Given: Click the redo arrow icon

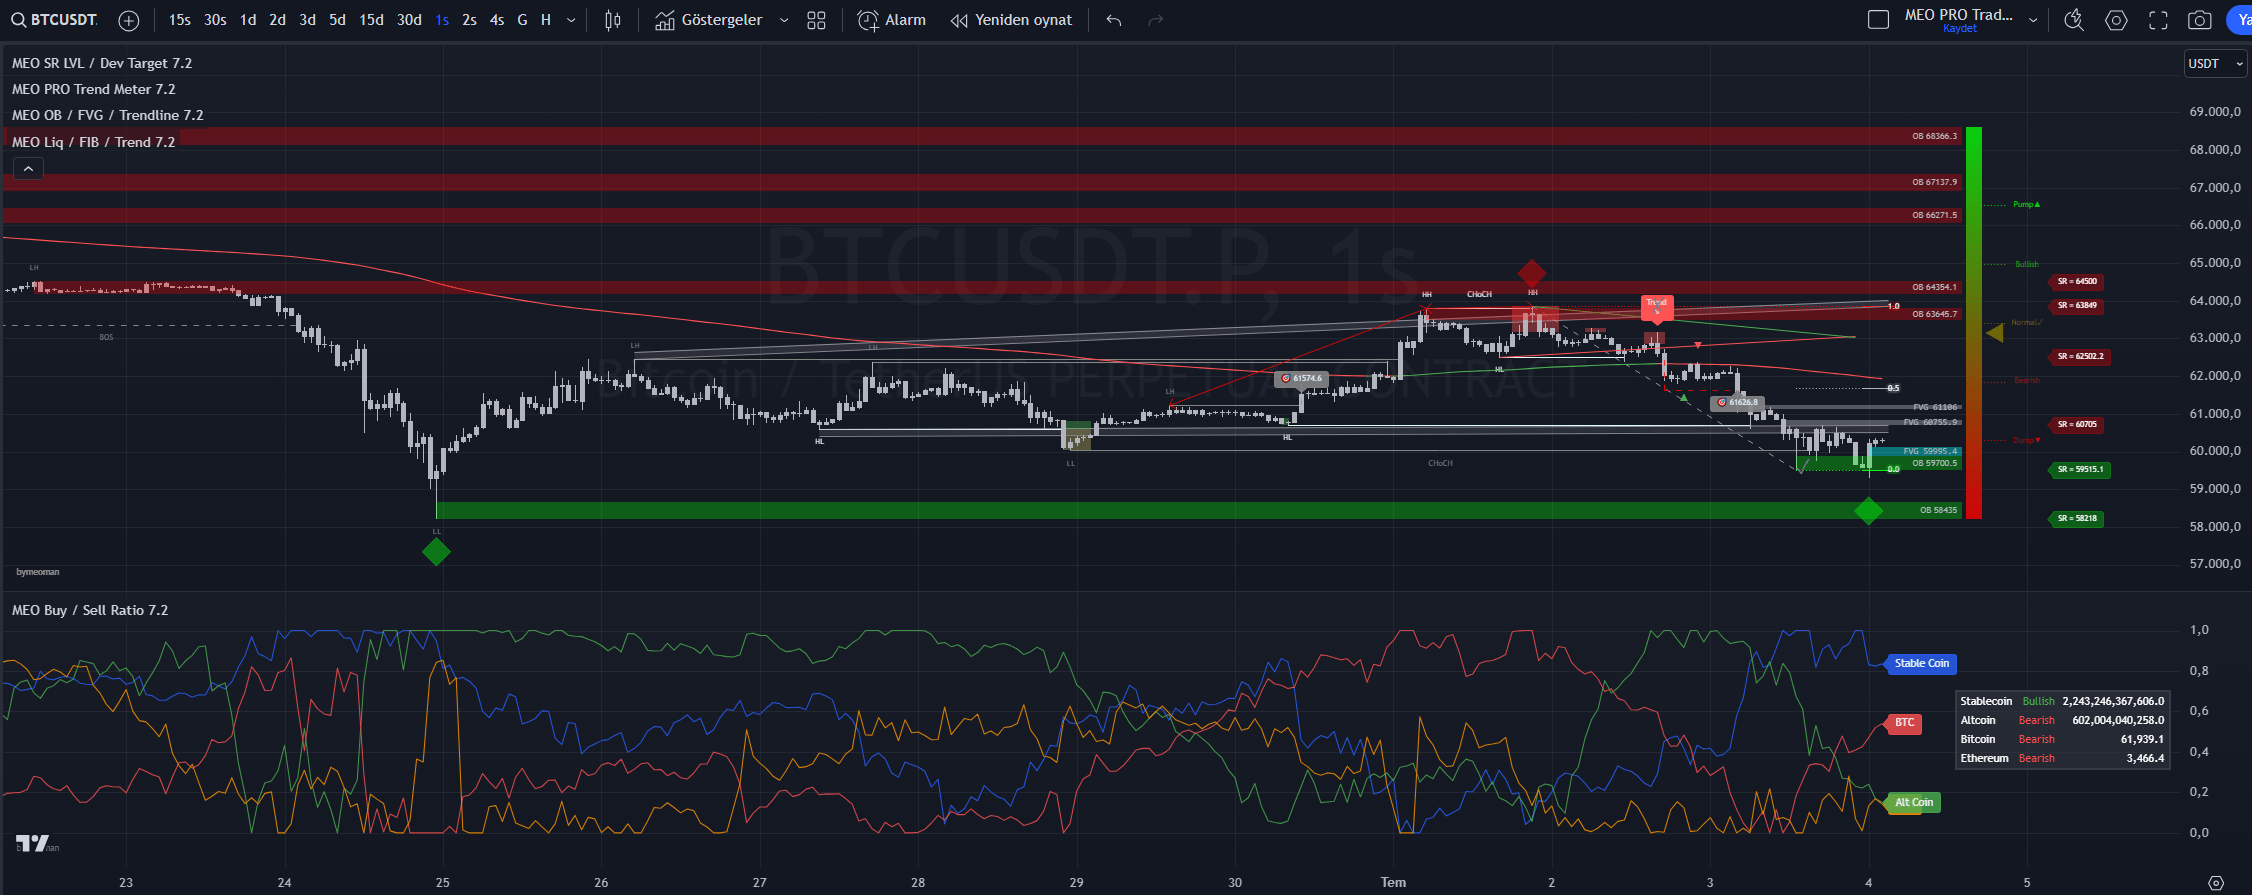Looking at the screenshot, I should tap(1156, 20).
